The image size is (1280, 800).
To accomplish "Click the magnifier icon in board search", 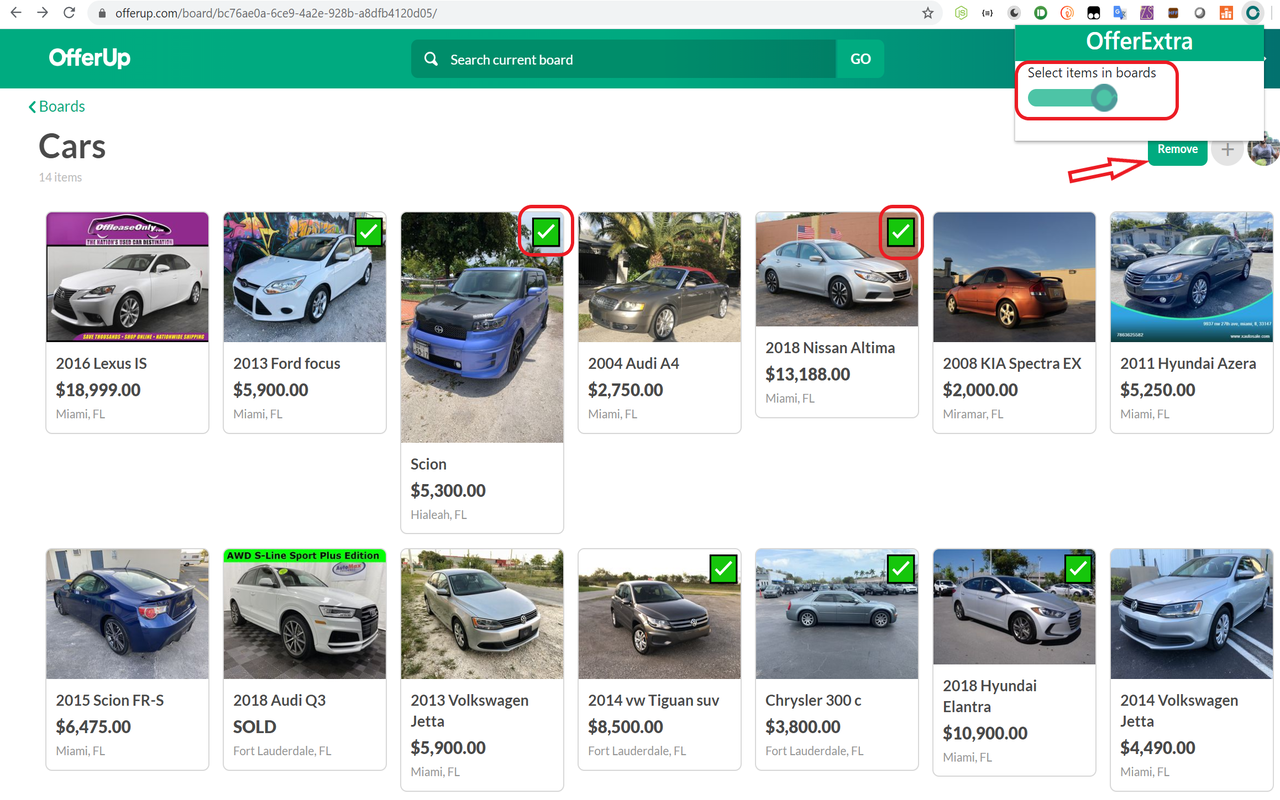I will point(431,59).
